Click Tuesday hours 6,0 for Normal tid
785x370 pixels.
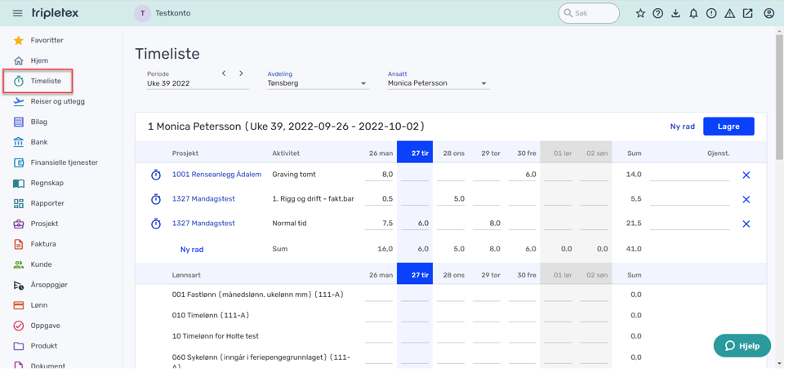pos(415,223)
